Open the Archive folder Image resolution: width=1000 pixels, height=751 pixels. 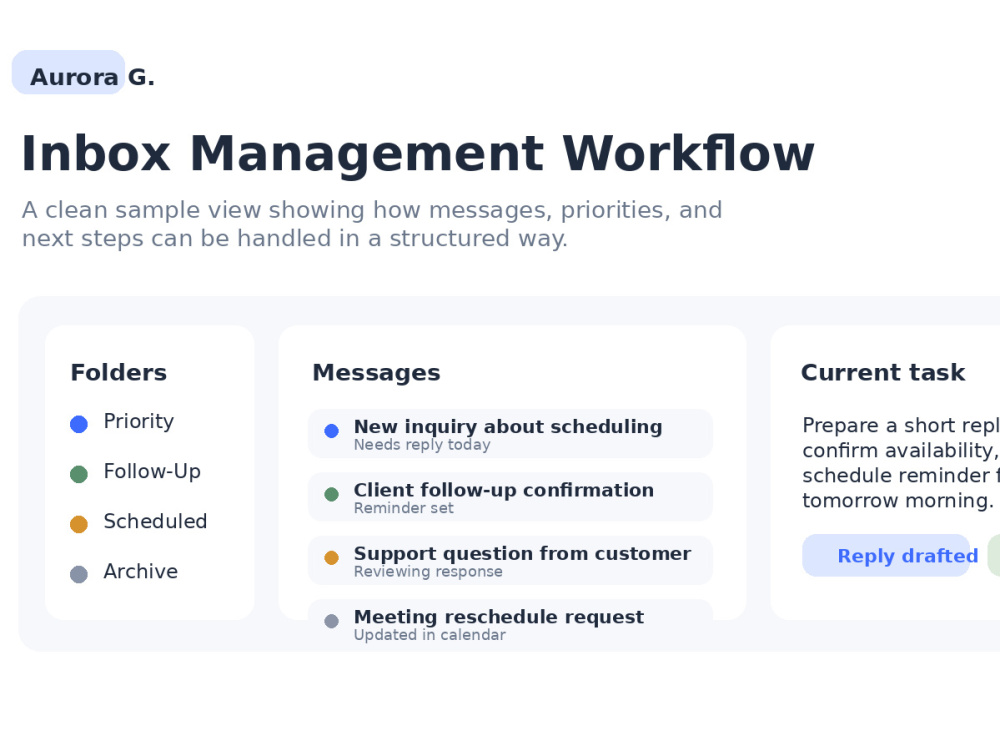coord(140,571)
